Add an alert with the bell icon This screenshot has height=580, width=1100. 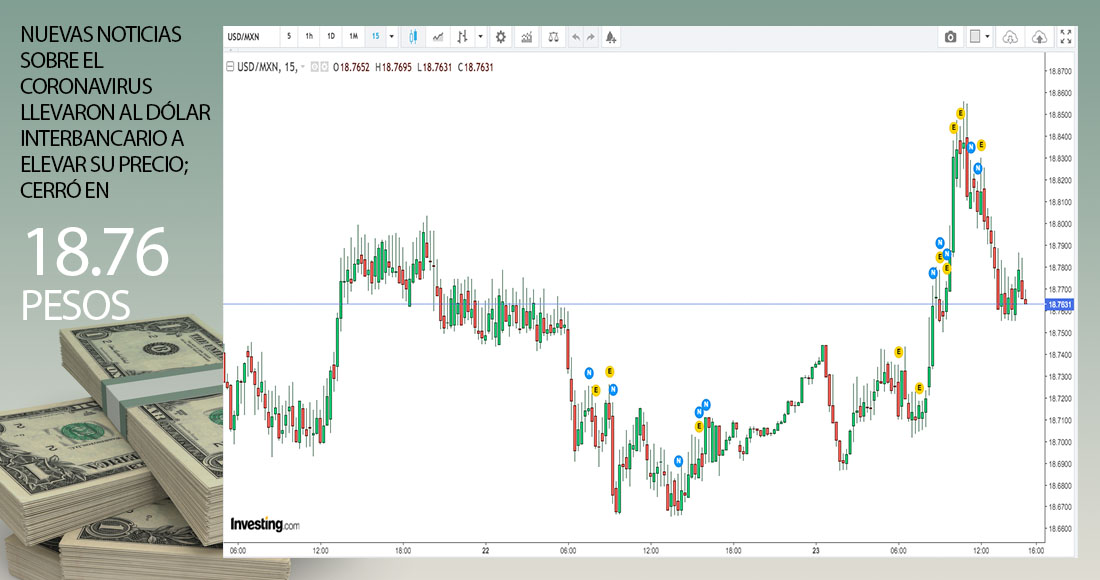pyautogui.click(x=610, y=37)
